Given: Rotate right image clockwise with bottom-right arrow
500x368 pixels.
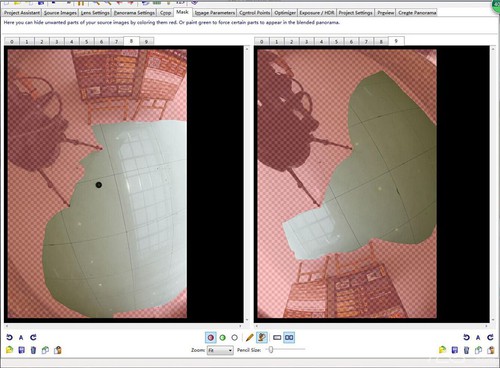Looking at the screenshot, I should click(x=490, y=337).
